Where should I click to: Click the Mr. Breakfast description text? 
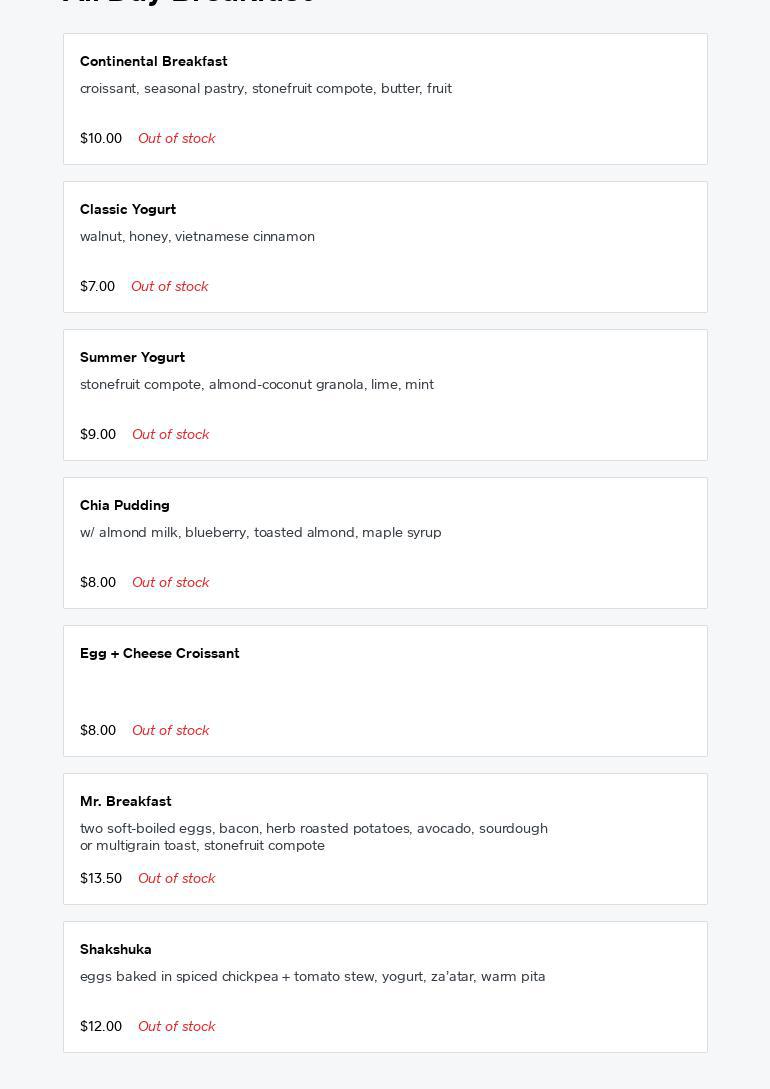(314, 836)
